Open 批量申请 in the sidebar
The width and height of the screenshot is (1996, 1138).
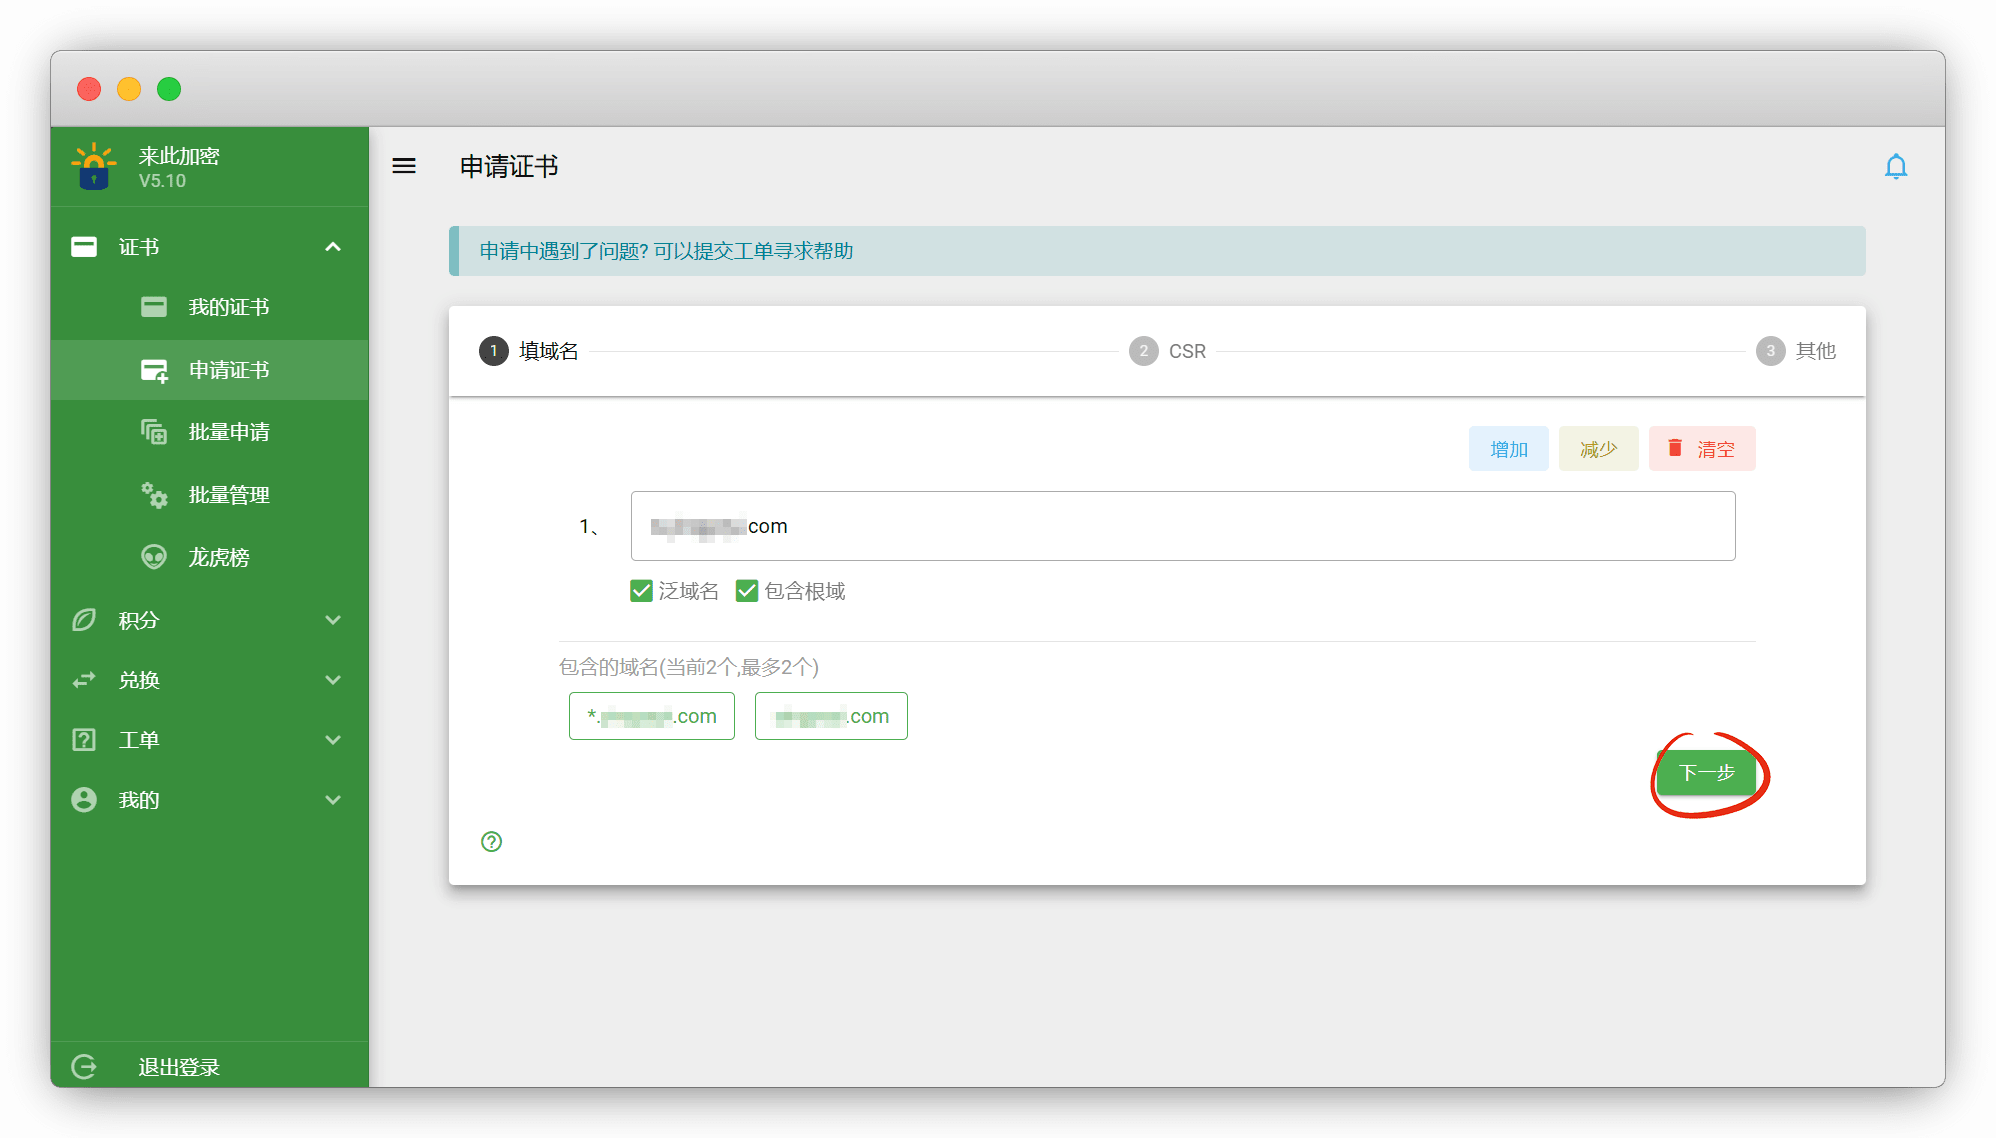tap(228, 432)
